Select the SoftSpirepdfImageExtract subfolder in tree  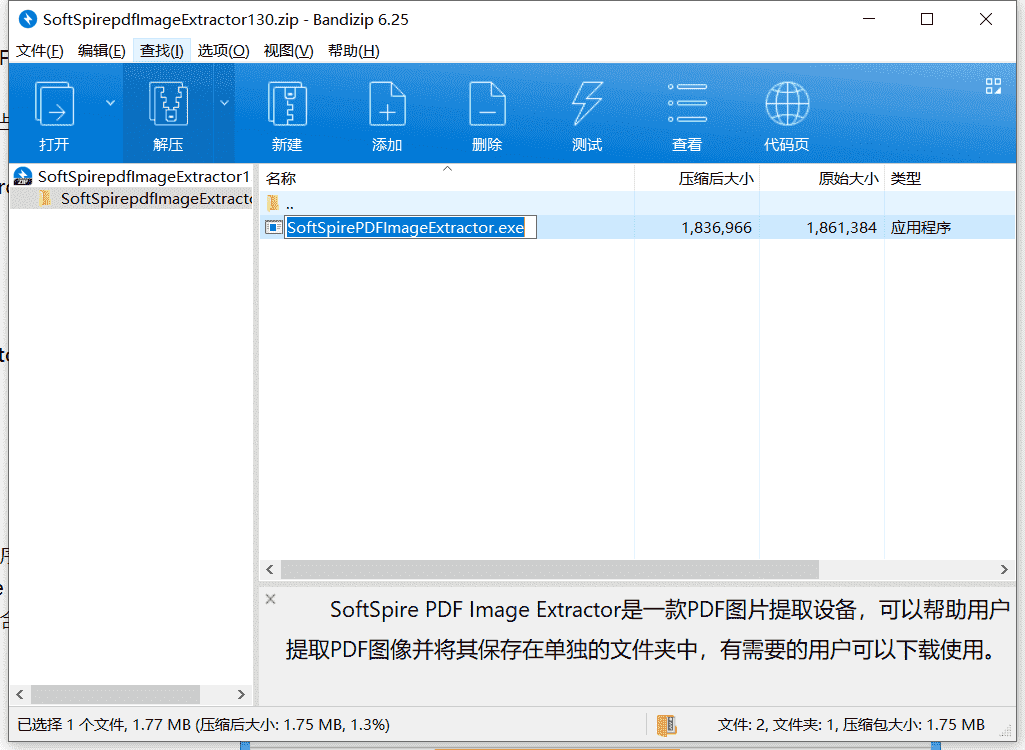point(156,198)
